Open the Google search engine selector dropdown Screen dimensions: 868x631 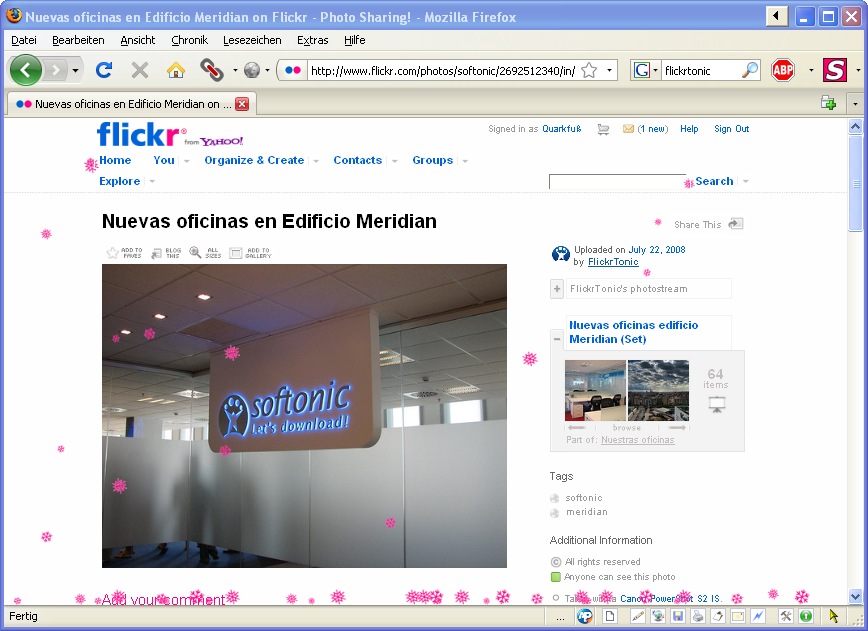tap(655, 70)
